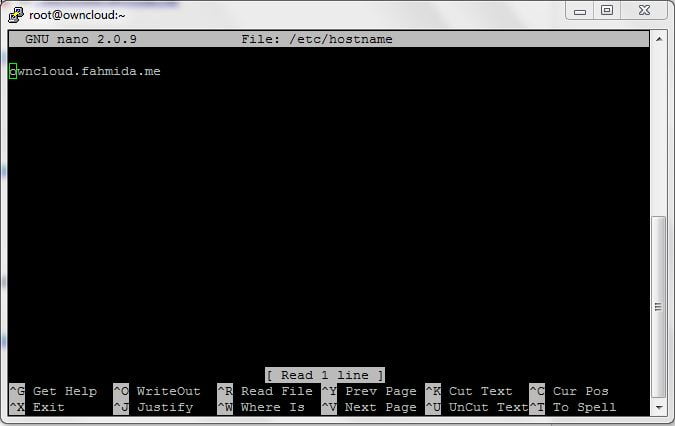This screenshot has width=675, height=426.
Task: Click the "Read 1 line" status message
Action: pyautogui.click(x=325, y=375)
